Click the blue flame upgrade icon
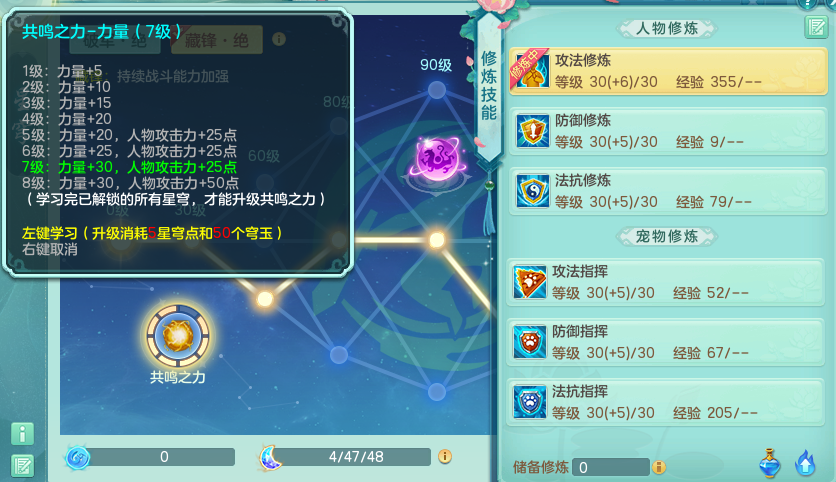Viewport: 836px width, 482px height. [805, 463]
